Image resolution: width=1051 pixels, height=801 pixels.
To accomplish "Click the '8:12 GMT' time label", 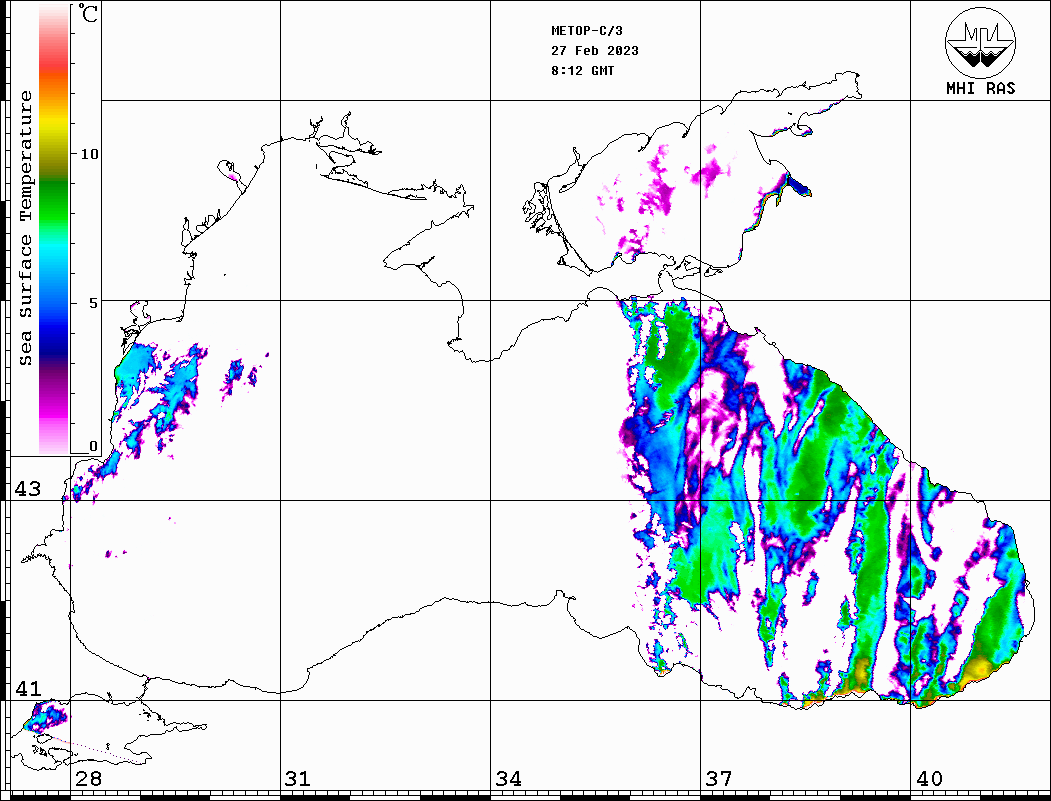I will 582,70.
